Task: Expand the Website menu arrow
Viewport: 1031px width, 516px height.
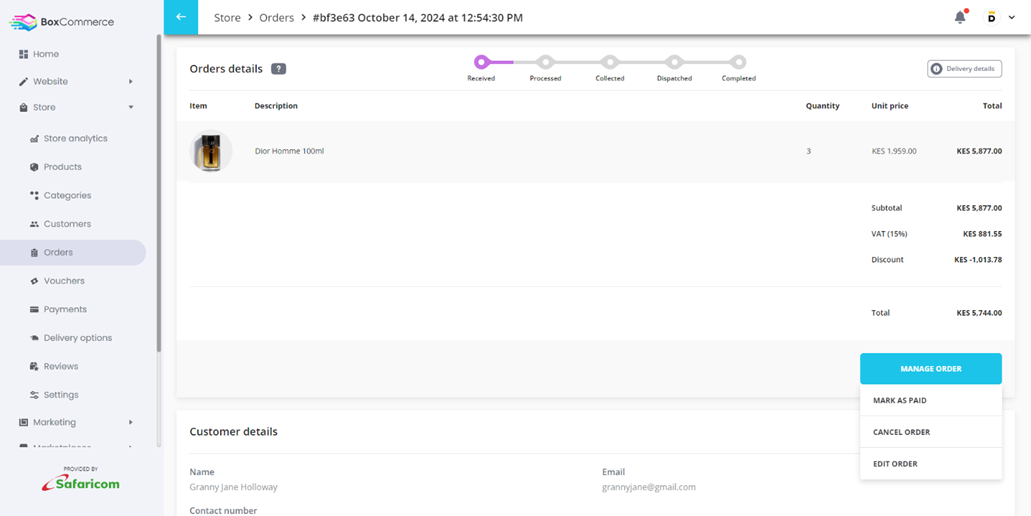Action: pos(131,82)
